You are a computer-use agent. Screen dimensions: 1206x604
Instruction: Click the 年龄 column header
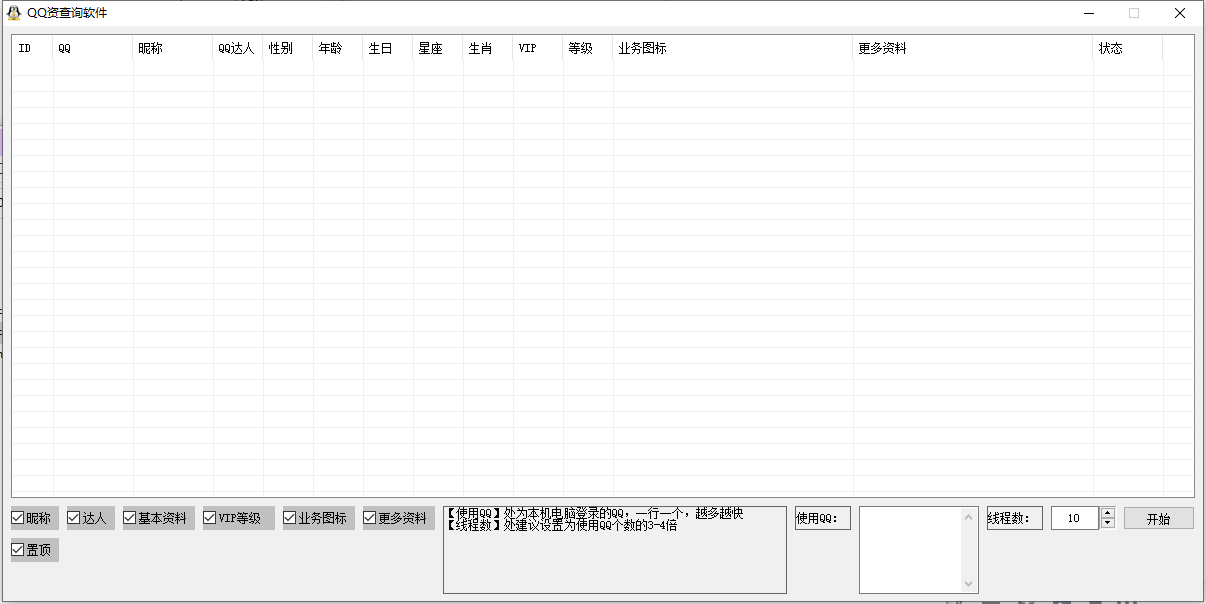[338, 48]
